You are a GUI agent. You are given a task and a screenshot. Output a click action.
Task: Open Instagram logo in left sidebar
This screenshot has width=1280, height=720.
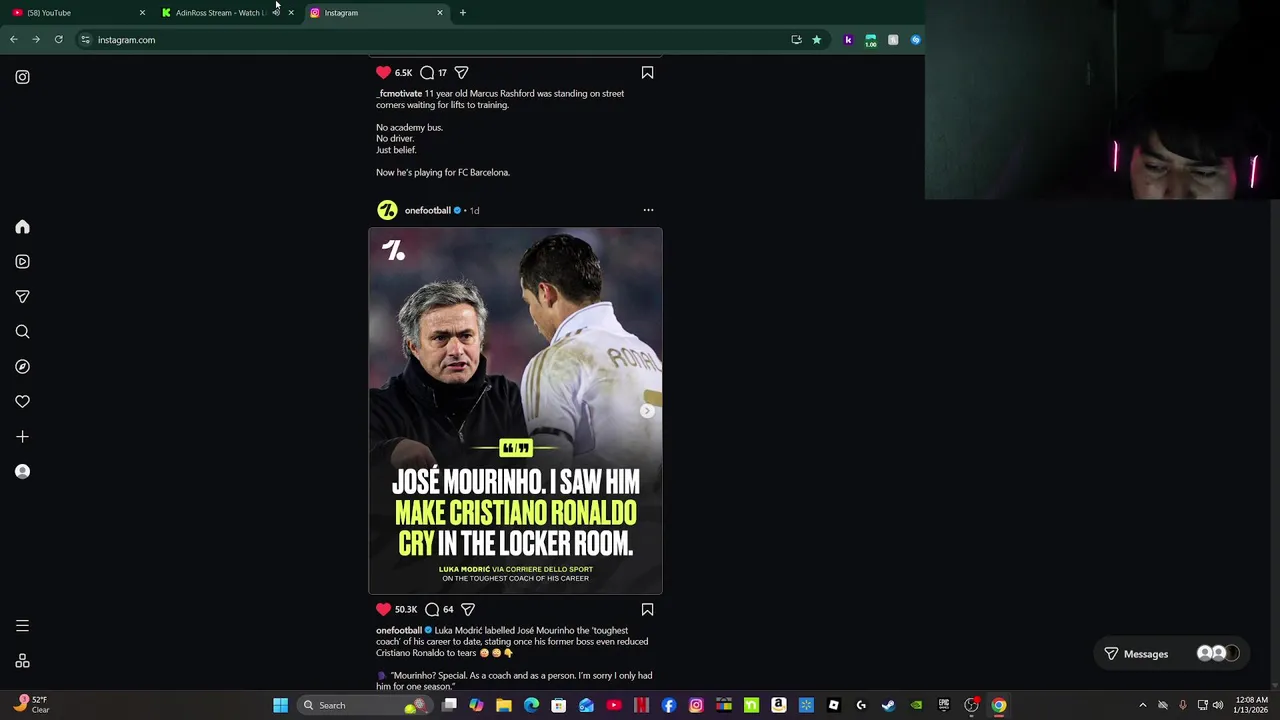click(22, 77)
